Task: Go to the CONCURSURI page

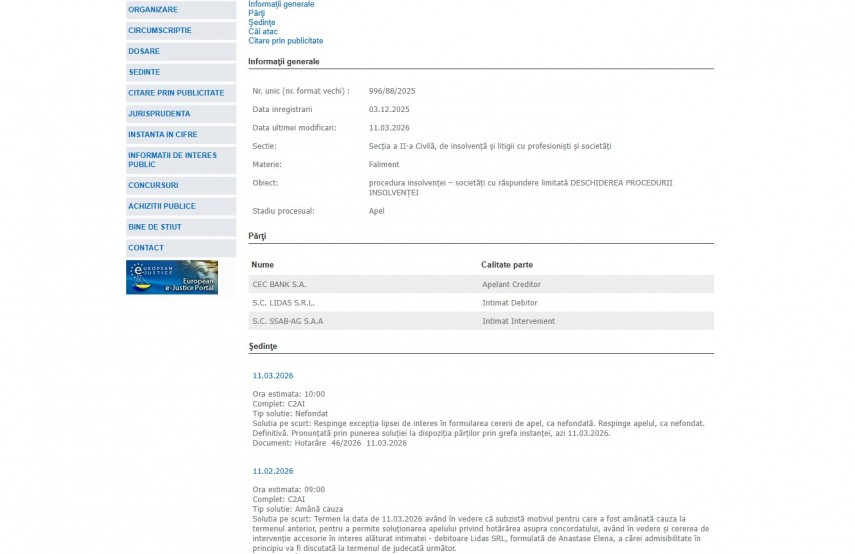Action: click(x=153, y=185)
